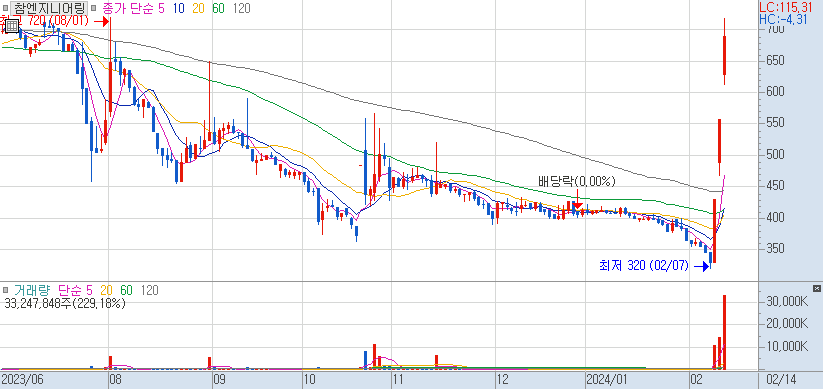Click the 참엔지니어링 stock name button

pos(49,8)
